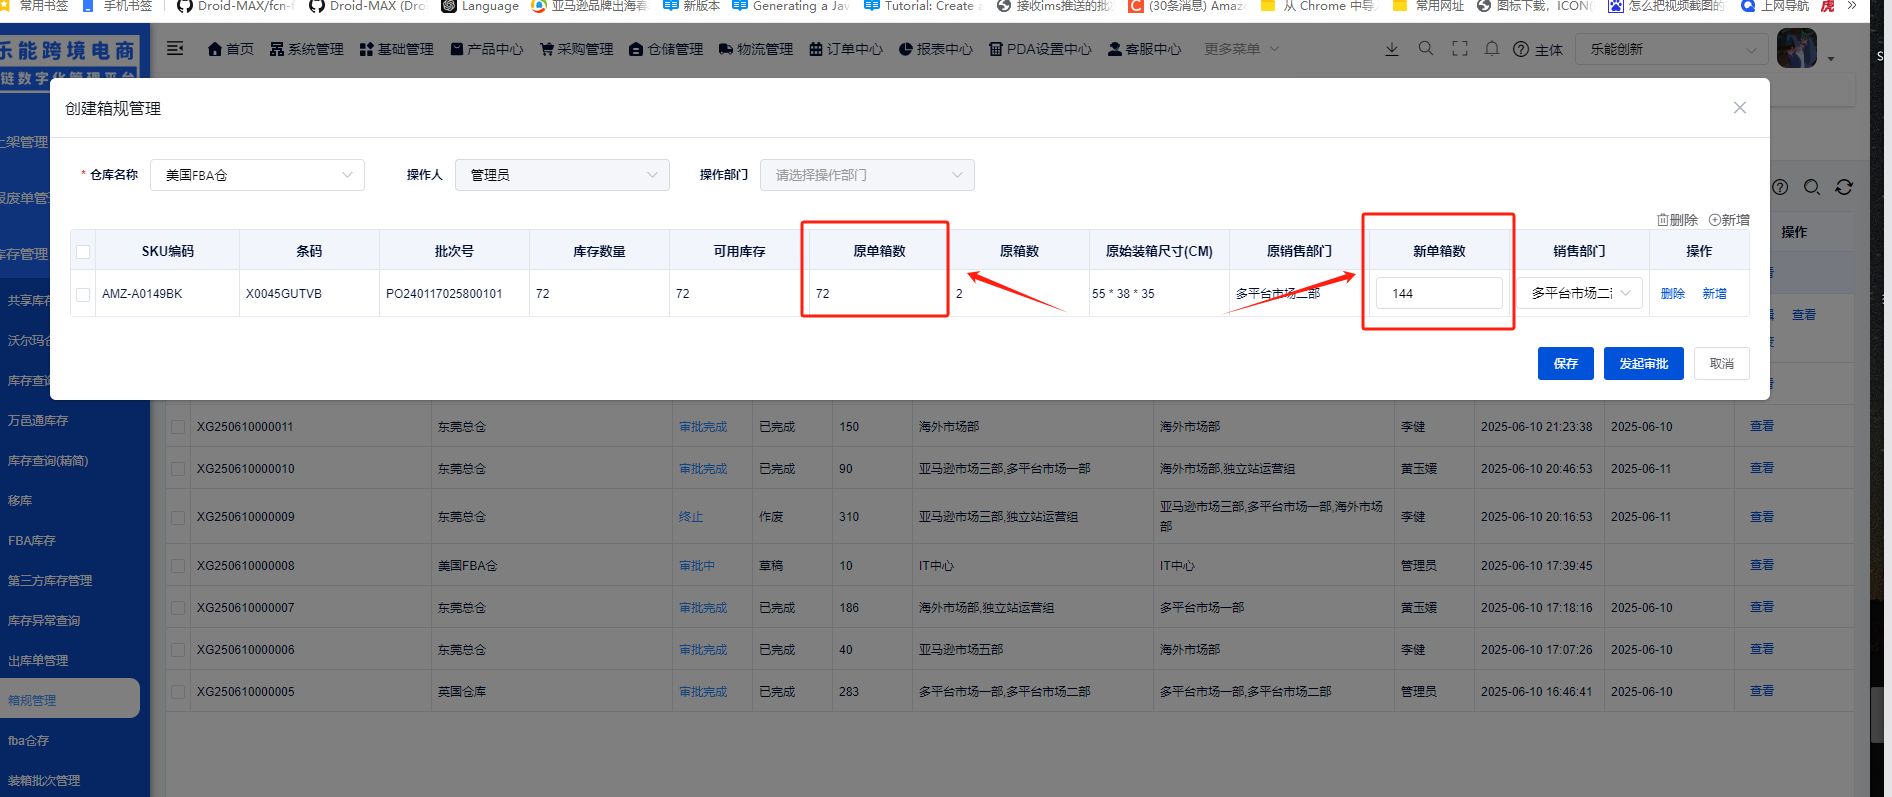
Task: Expand the 更多菜单 dropdown
Action: point(1241,49)
